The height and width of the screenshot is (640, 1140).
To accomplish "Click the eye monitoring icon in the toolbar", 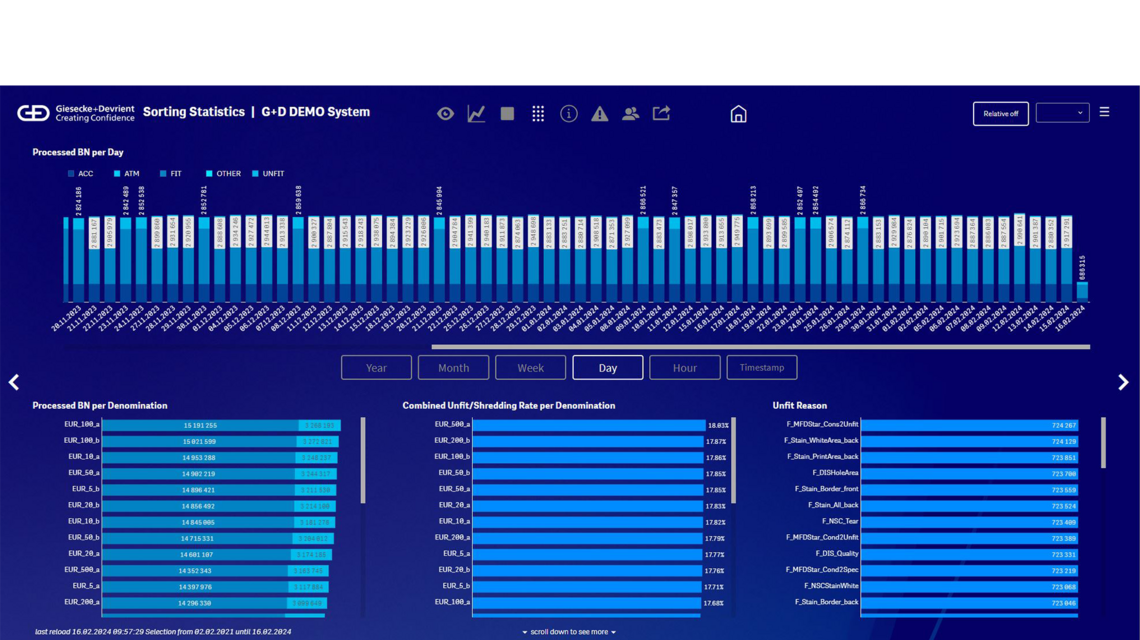I will (446, 113).
